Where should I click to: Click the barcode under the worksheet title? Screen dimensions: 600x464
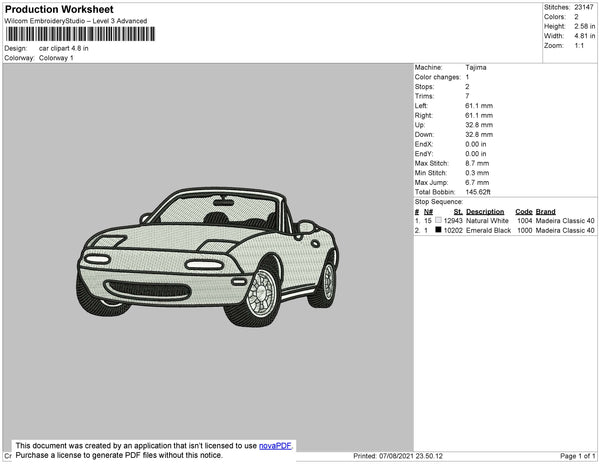pos(78,34)
